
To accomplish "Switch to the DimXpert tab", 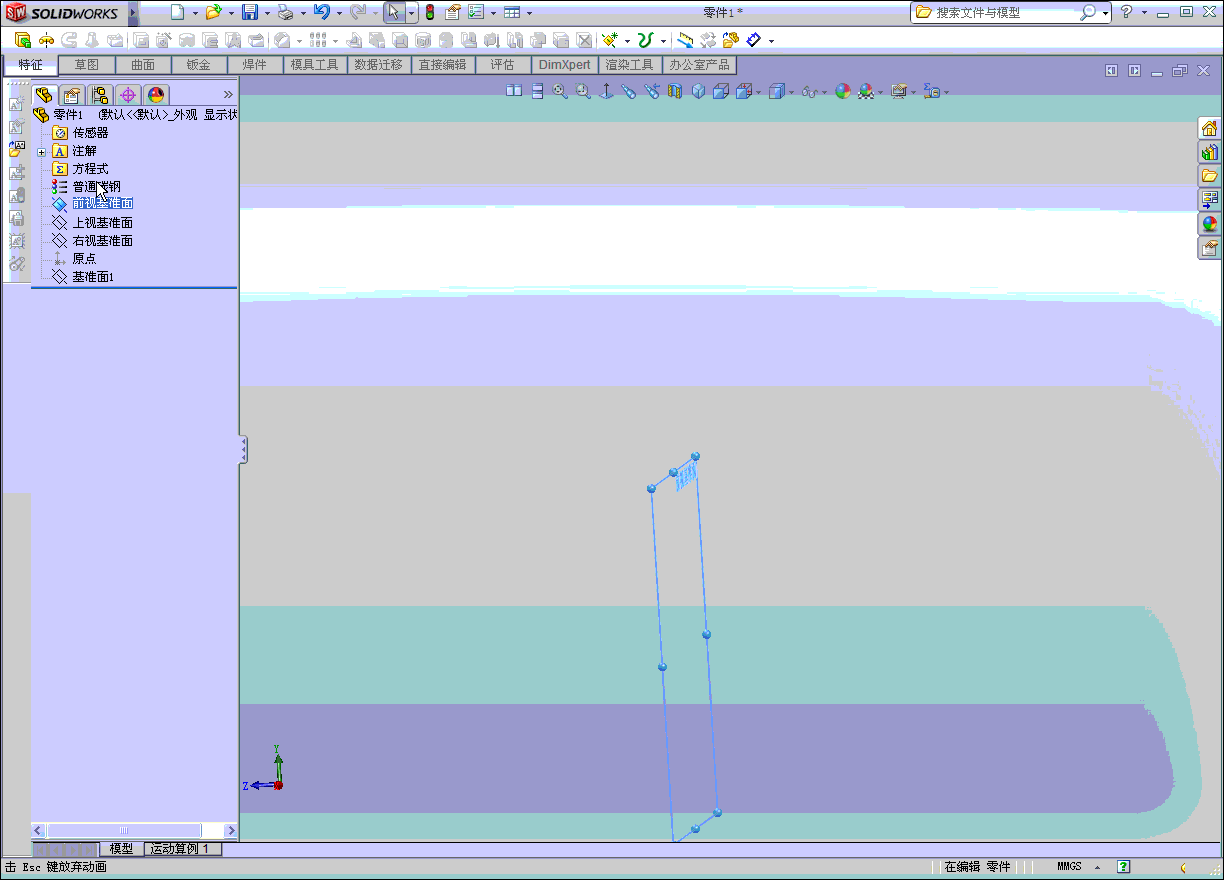I will [564, 65].
